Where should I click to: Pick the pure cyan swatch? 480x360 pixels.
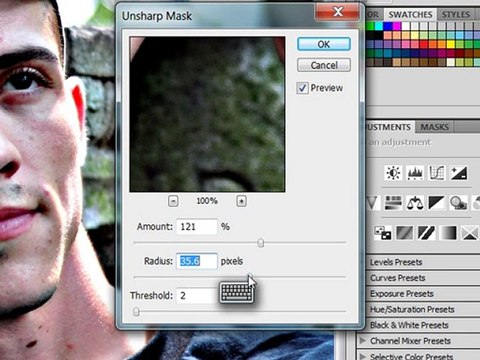tap(379, 26)
